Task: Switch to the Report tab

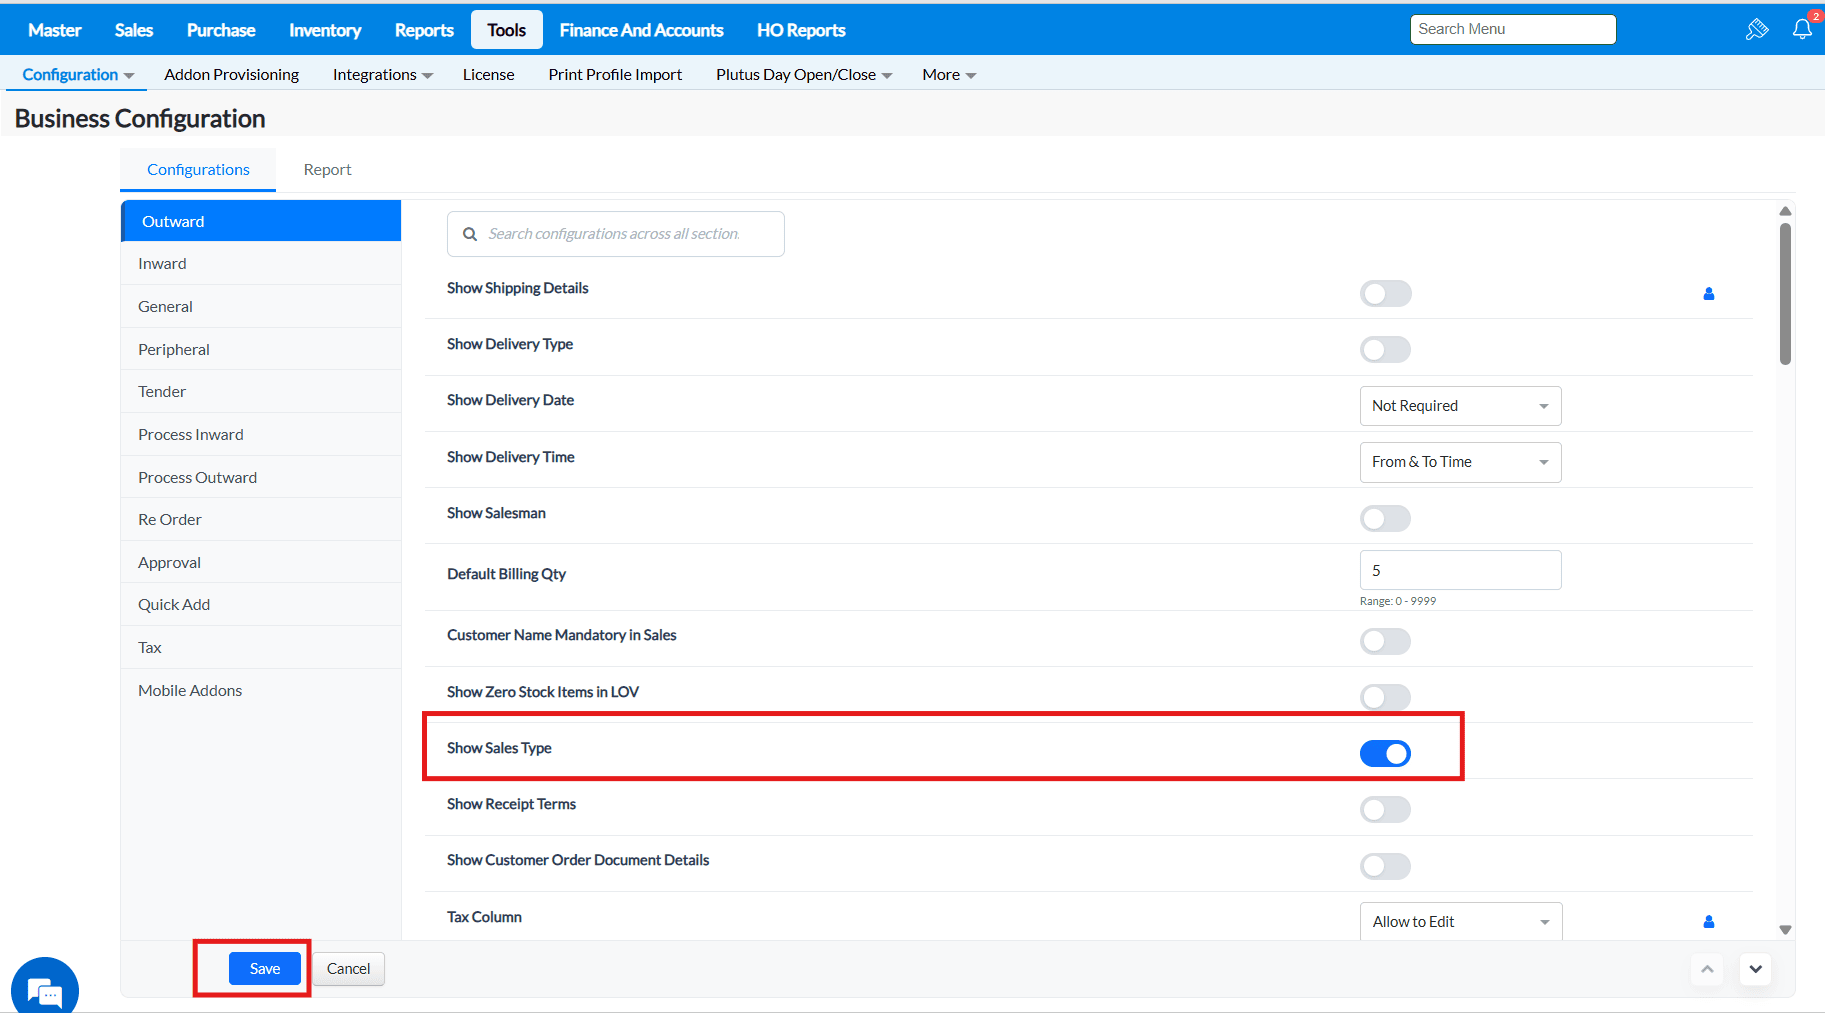Action: tap(328, 170)
